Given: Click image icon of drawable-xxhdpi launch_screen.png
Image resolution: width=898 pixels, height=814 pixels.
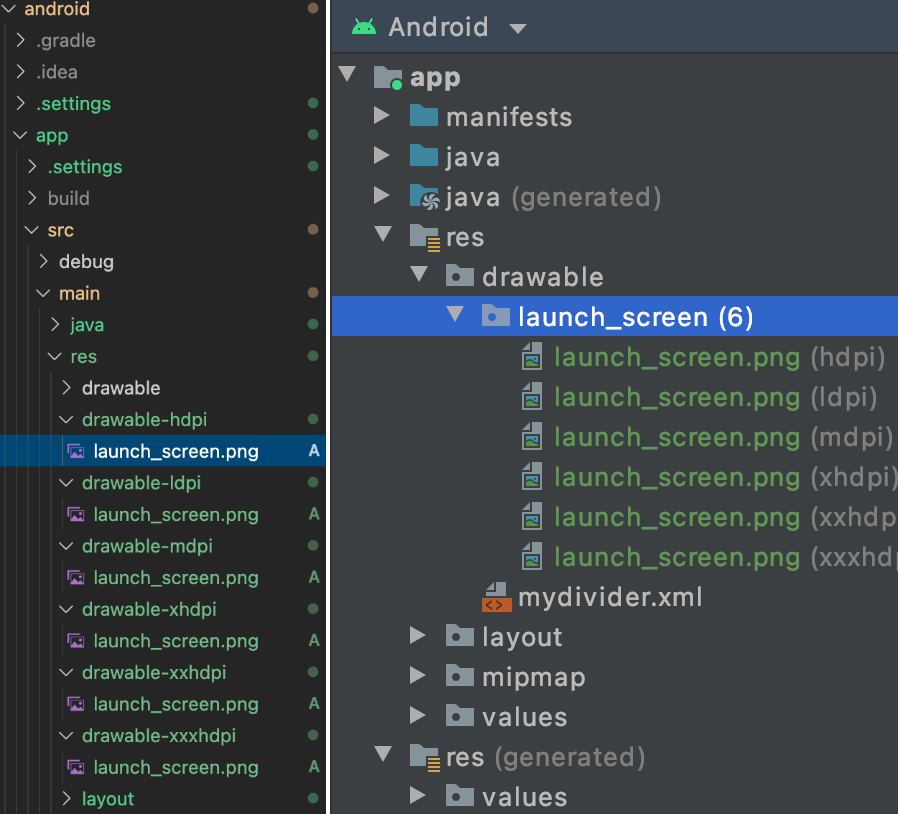Looking at the screenshot, I should [x=76, y=703].
